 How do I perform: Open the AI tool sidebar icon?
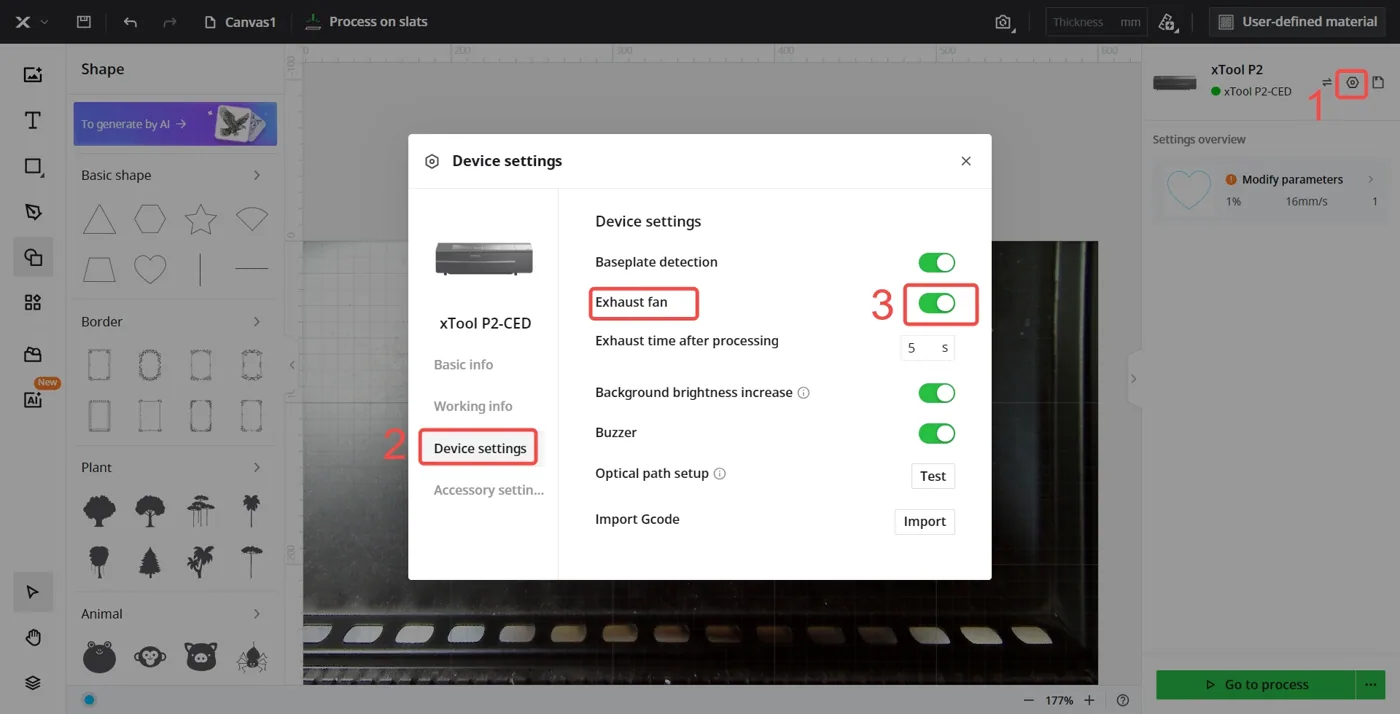coord(33,399)
